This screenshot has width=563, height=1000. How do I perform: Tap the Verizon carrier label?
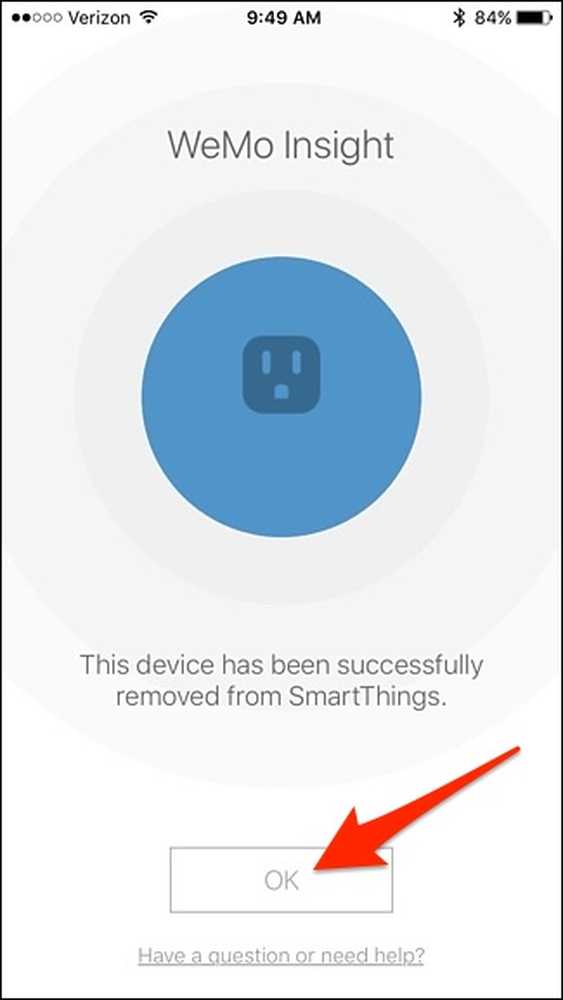coord(101,18)
